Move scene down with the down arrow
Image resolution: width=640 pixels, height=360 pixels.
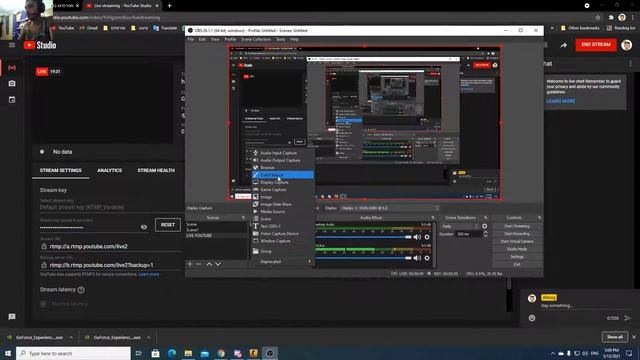tap(218, 264)
